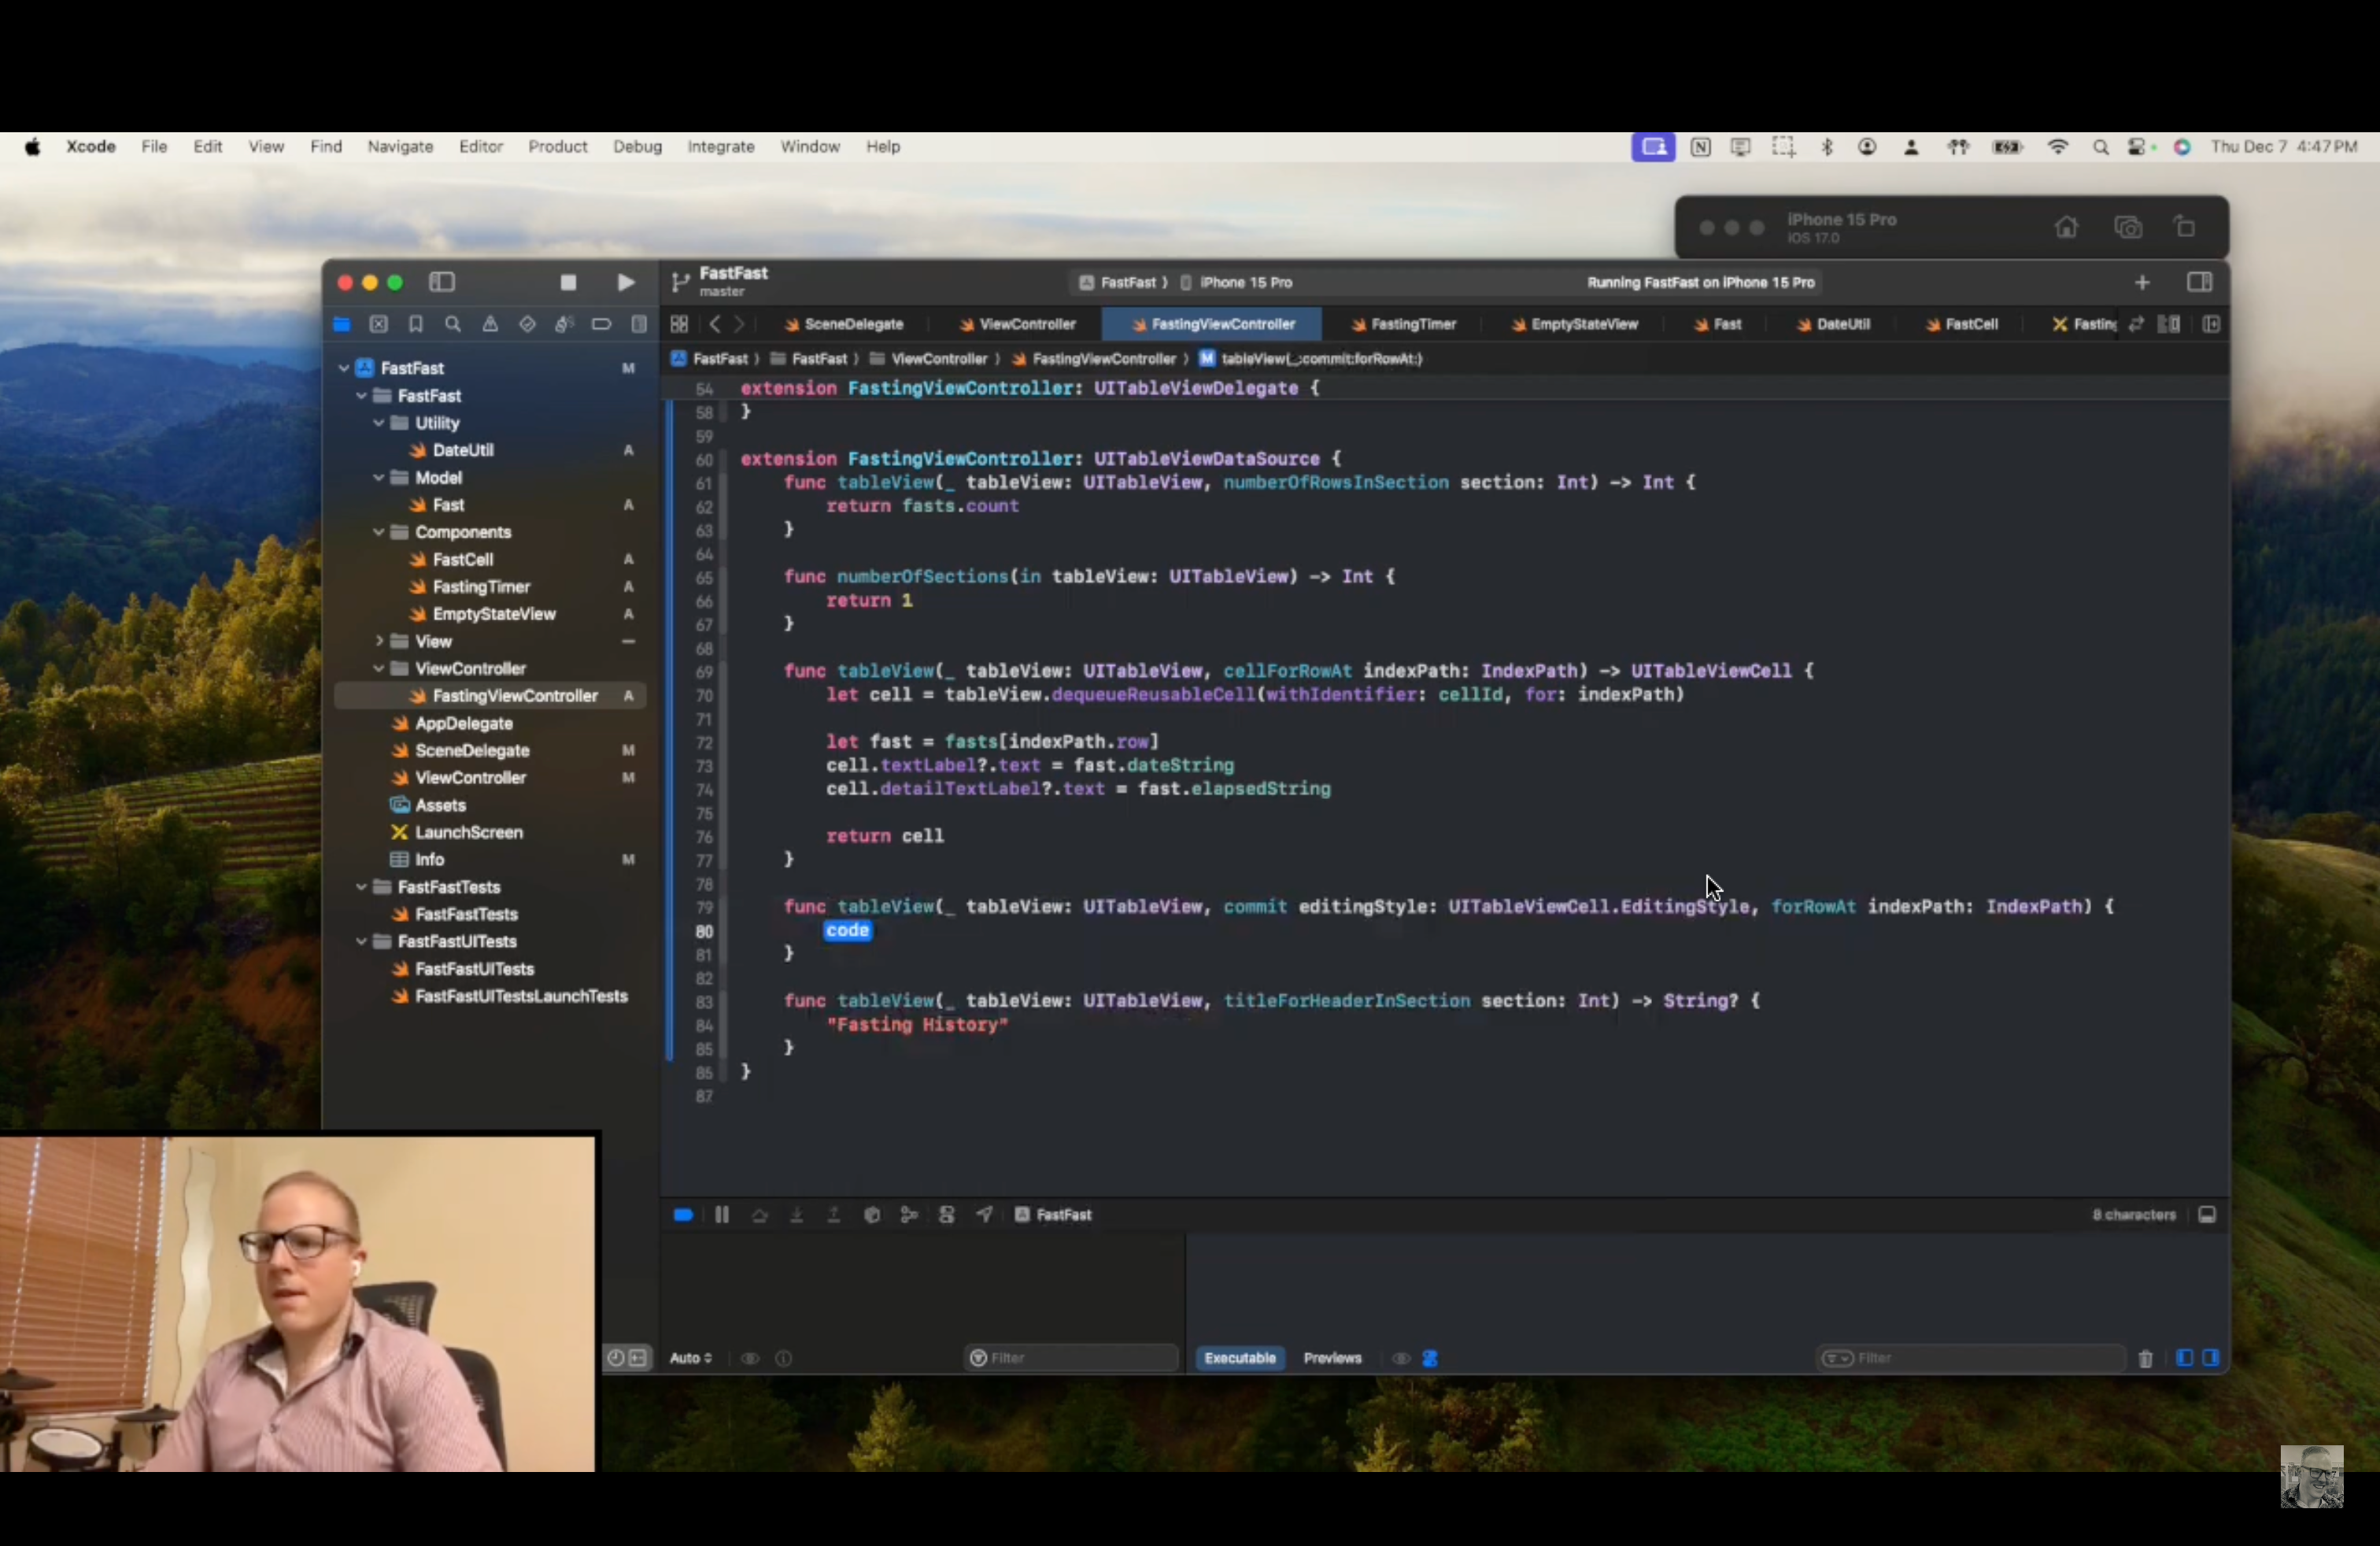This screenshot has width=2380, height=1546.
Task: Open the Test navigator diamond icon
Action: [x=527, y=324]
